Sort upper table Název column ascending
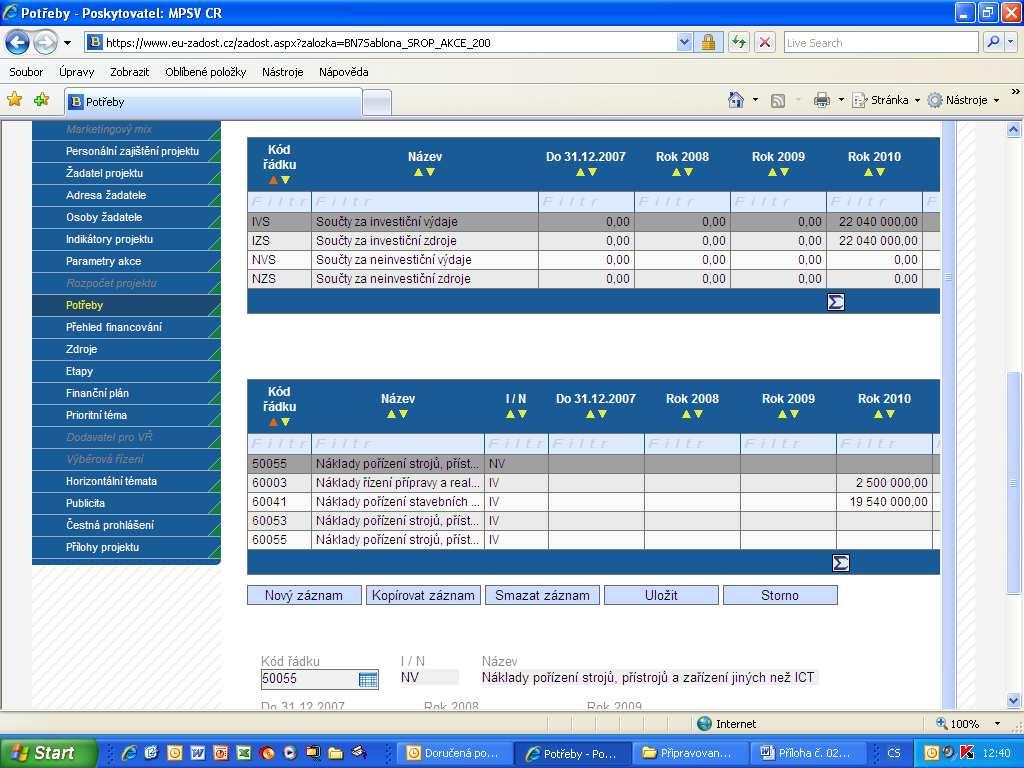This screenshot has width=1024, height=768. 419,172
